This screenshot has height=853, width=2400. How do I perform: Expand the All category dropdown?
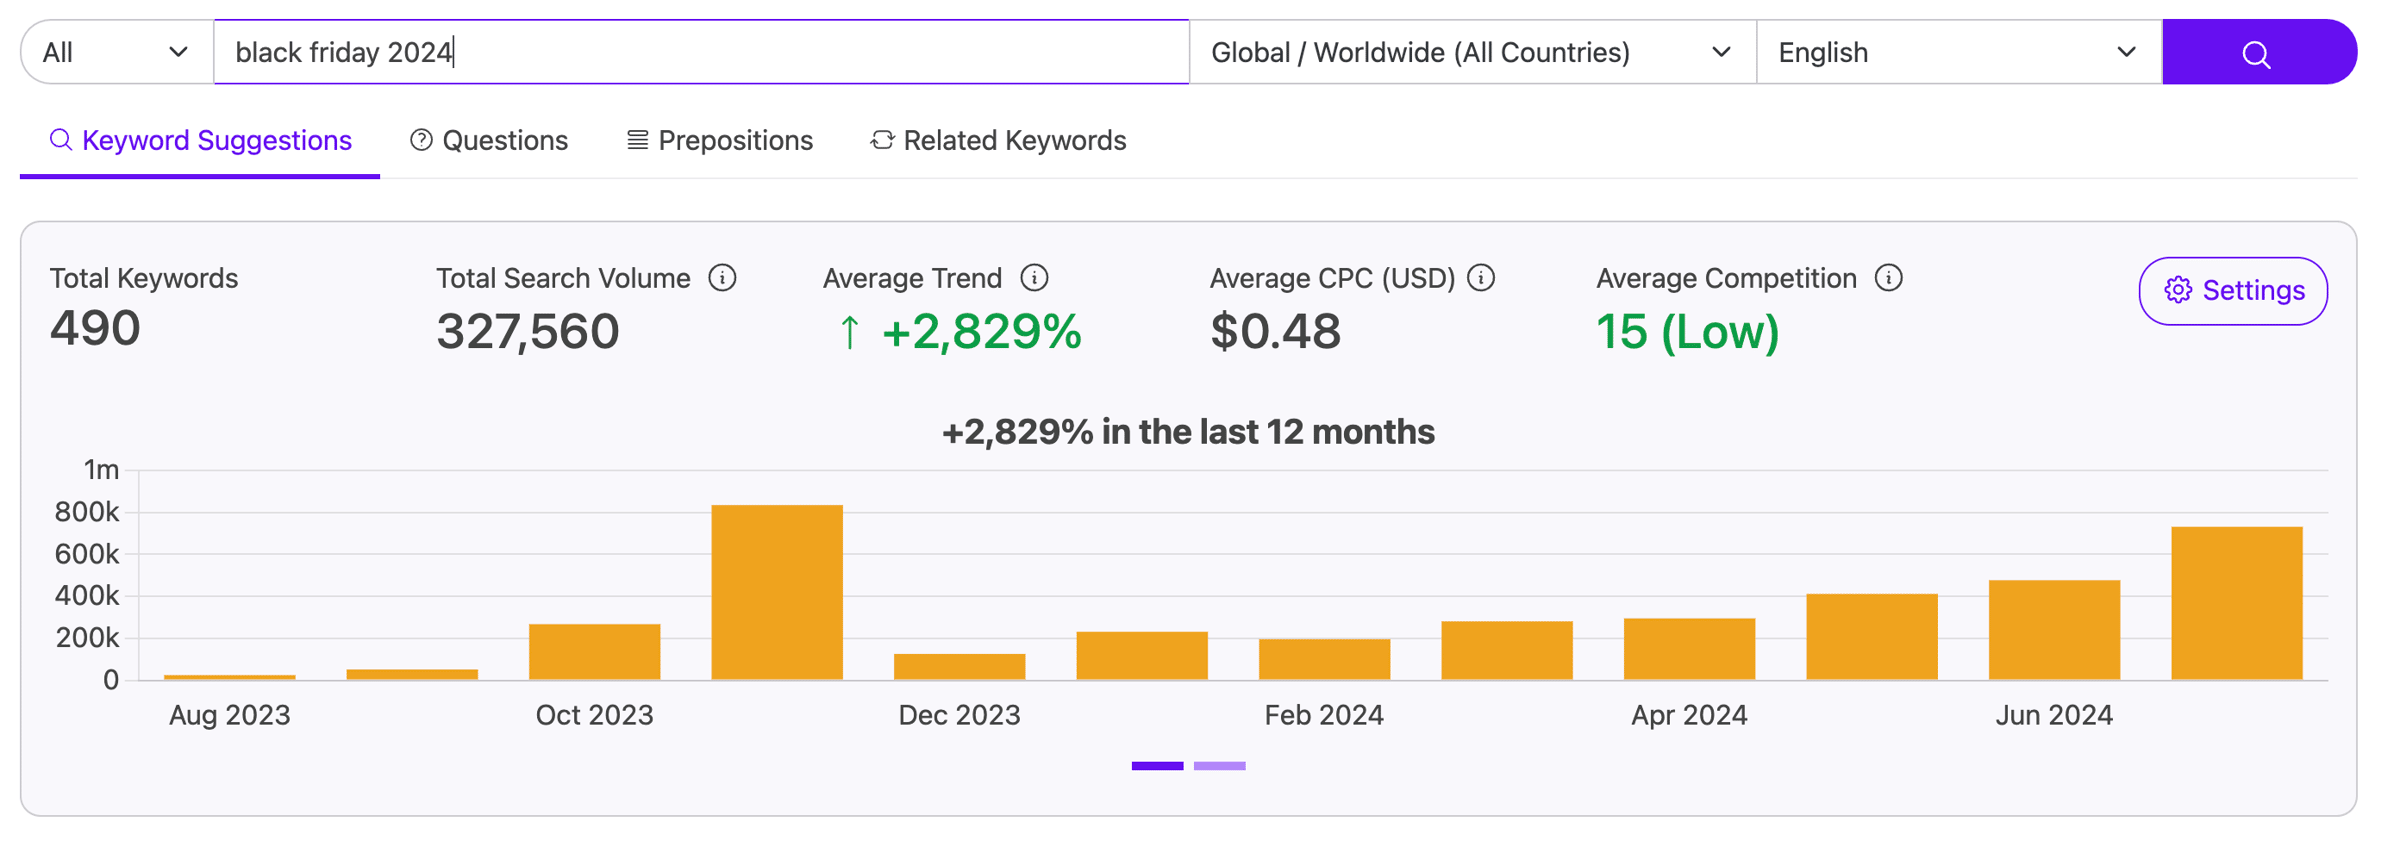tap(116, 52)
